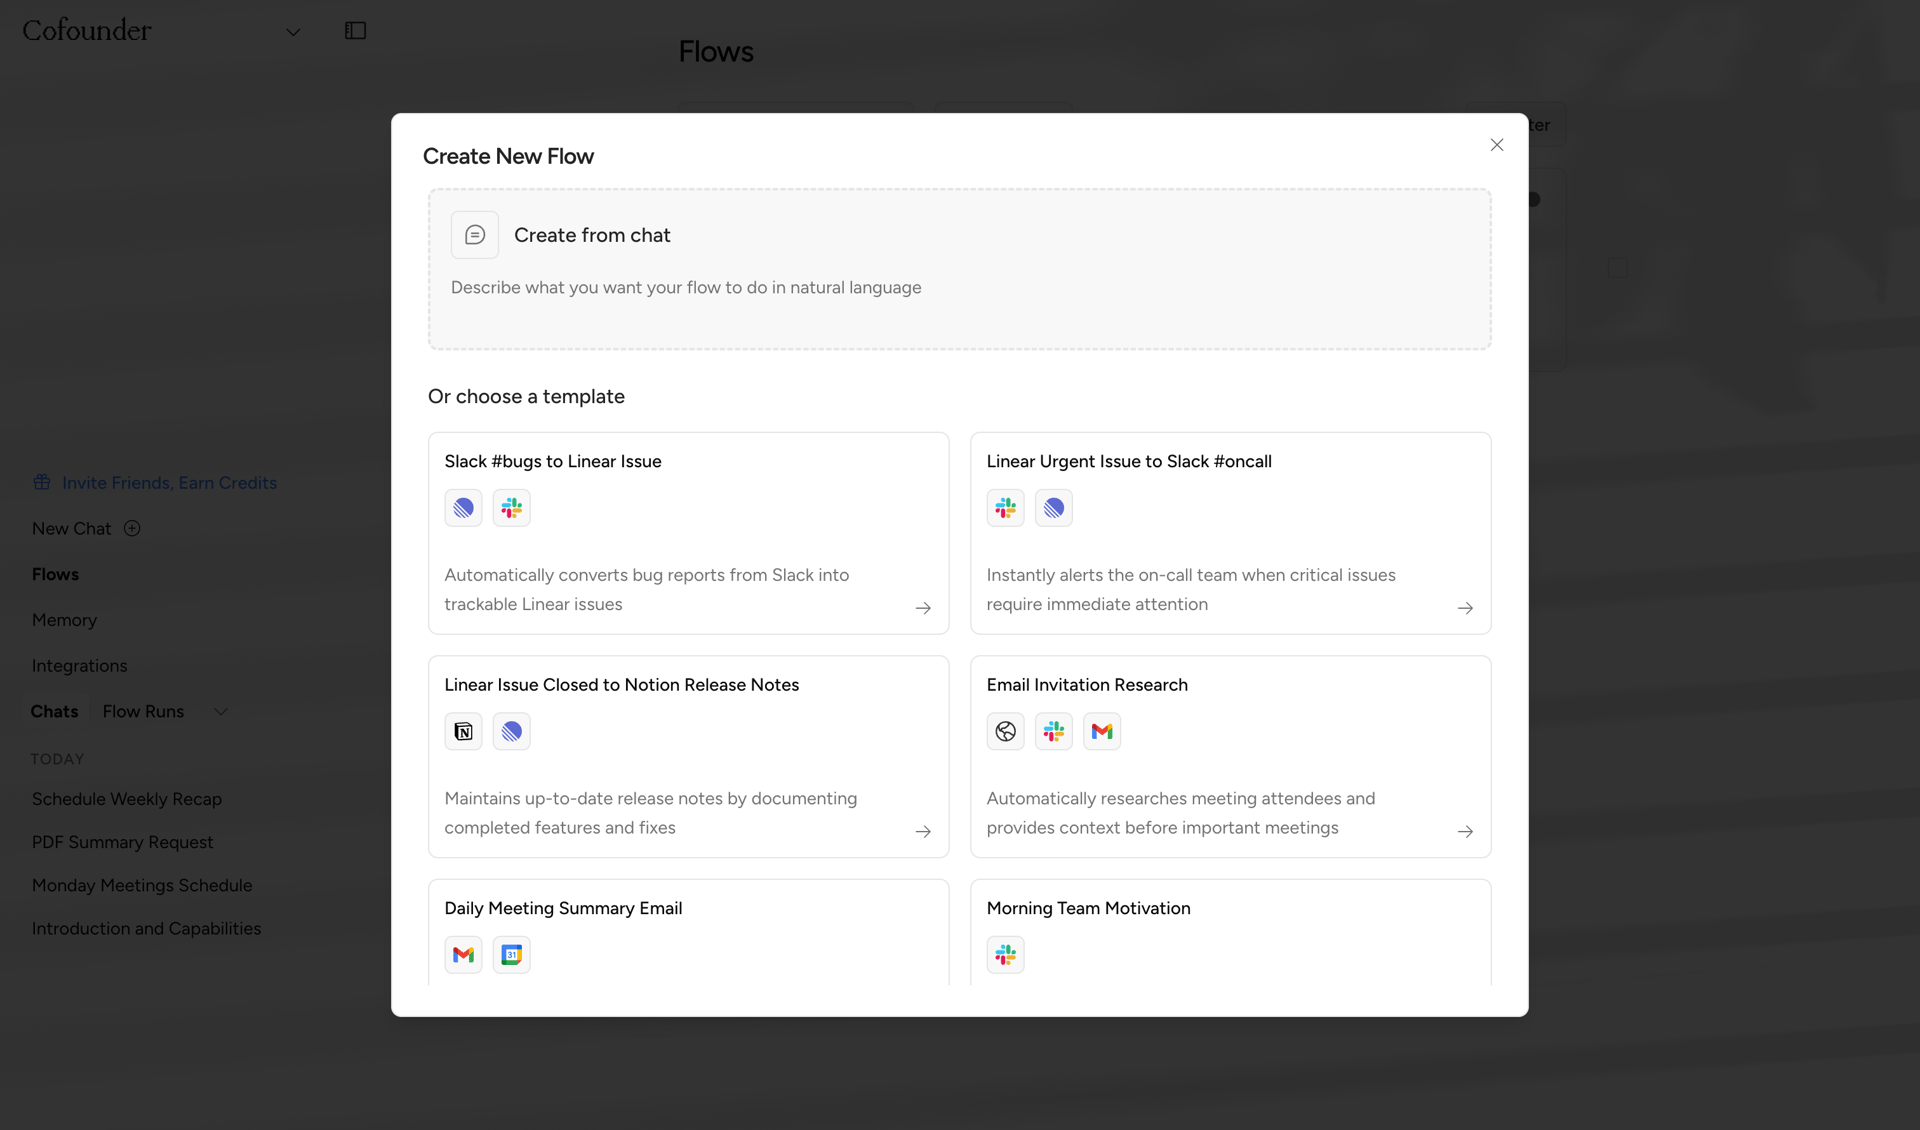Expand the chevron next to Flow Runs
This screenshot has width=1920, height=1130.
click(221, 711)
